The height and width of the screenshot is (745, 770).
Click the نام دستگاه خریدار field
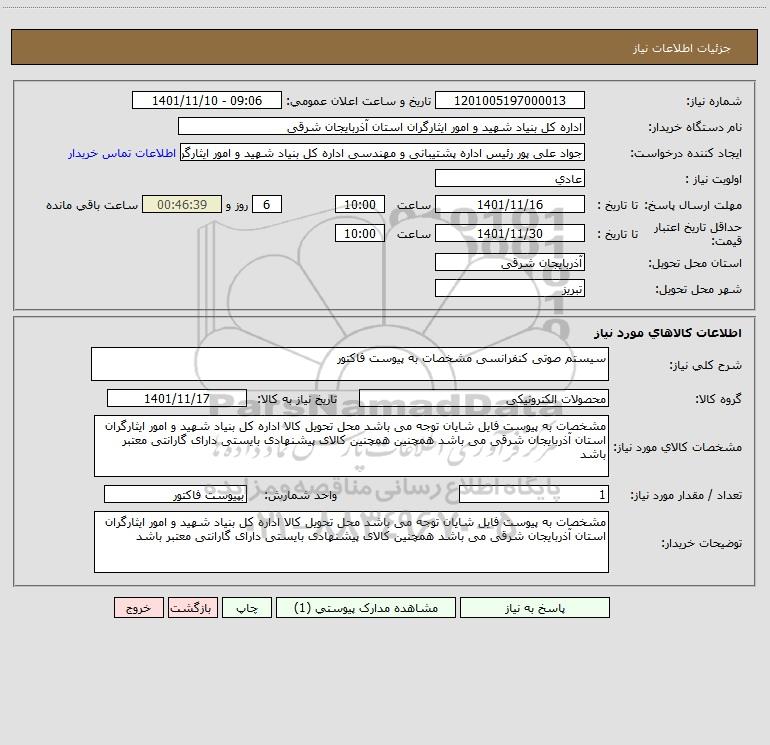[381, 127]
